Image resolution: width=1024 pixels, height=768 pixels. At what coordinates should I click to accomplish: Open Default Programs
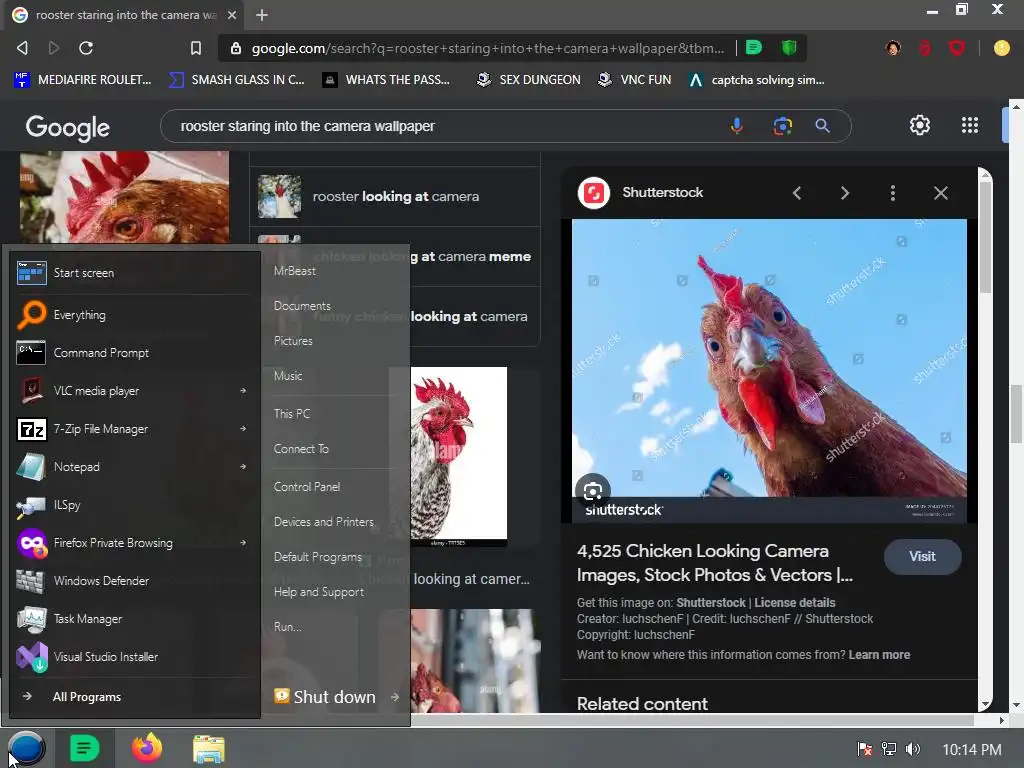click(x=317, y=557)
